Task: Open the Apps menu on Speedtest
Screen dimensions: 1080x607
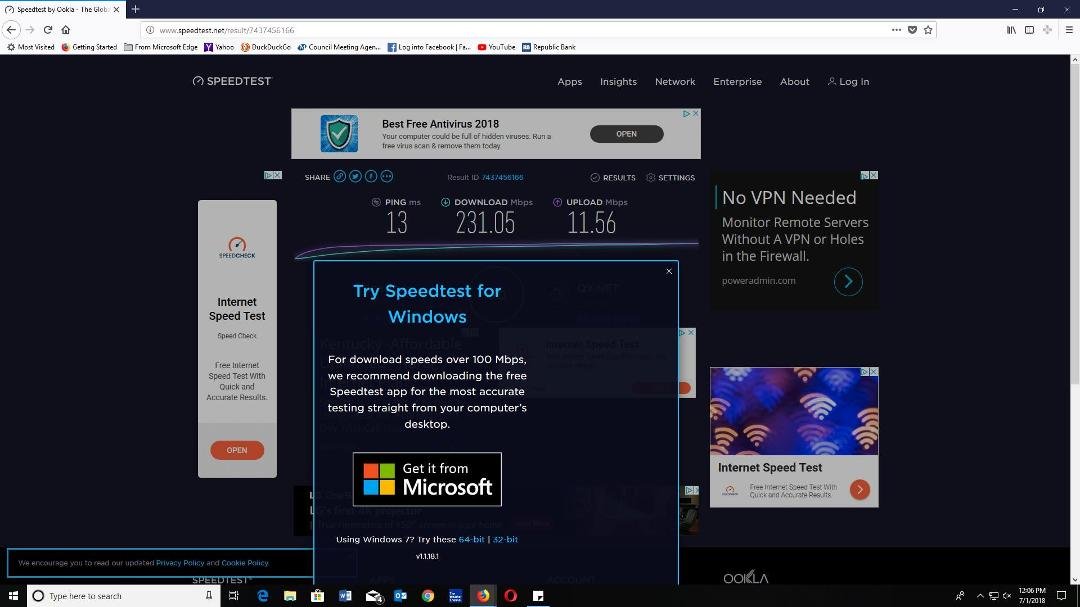Action: (x=570, y=81)
